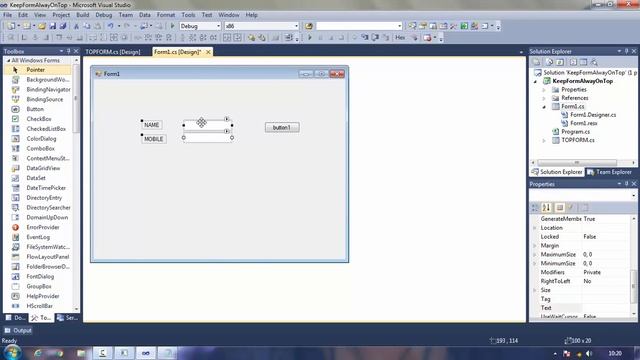Click the Save All toolbar icon
Viewport: 640px width, 360px height.
[63, 26]
